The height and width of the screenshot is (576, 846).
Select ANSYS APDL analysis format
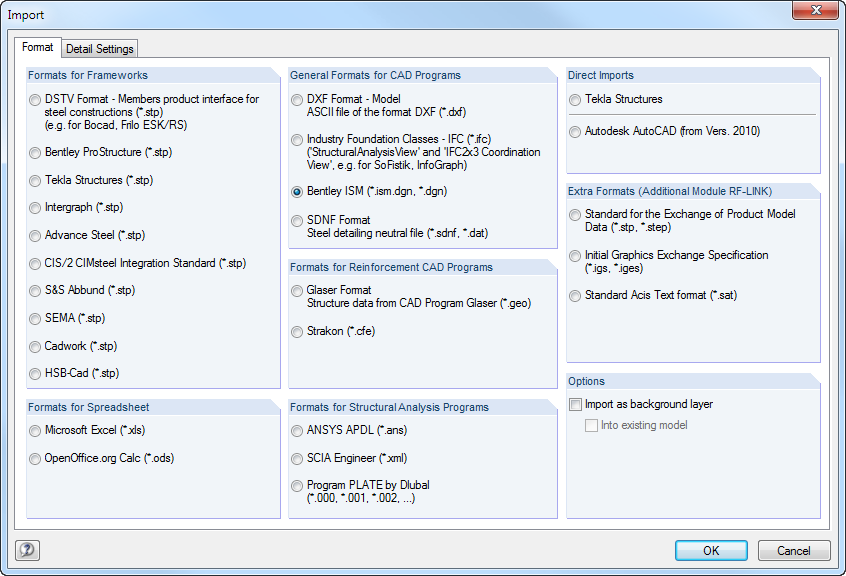tap(296, 430)
